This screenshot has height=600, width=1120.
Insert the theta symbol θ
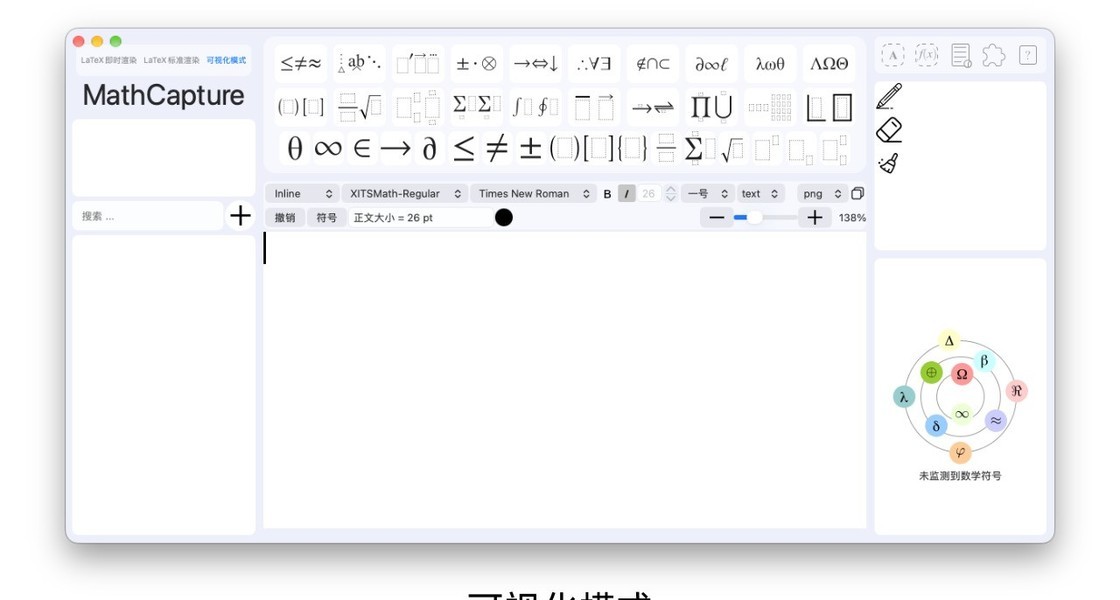(294, 149)
